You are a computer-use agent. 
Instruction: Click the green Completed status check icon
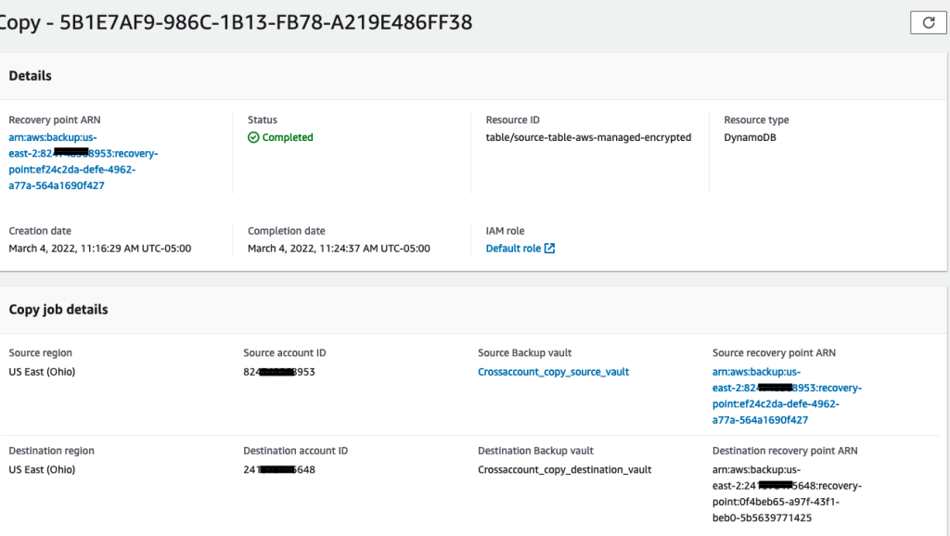point(253,137)
